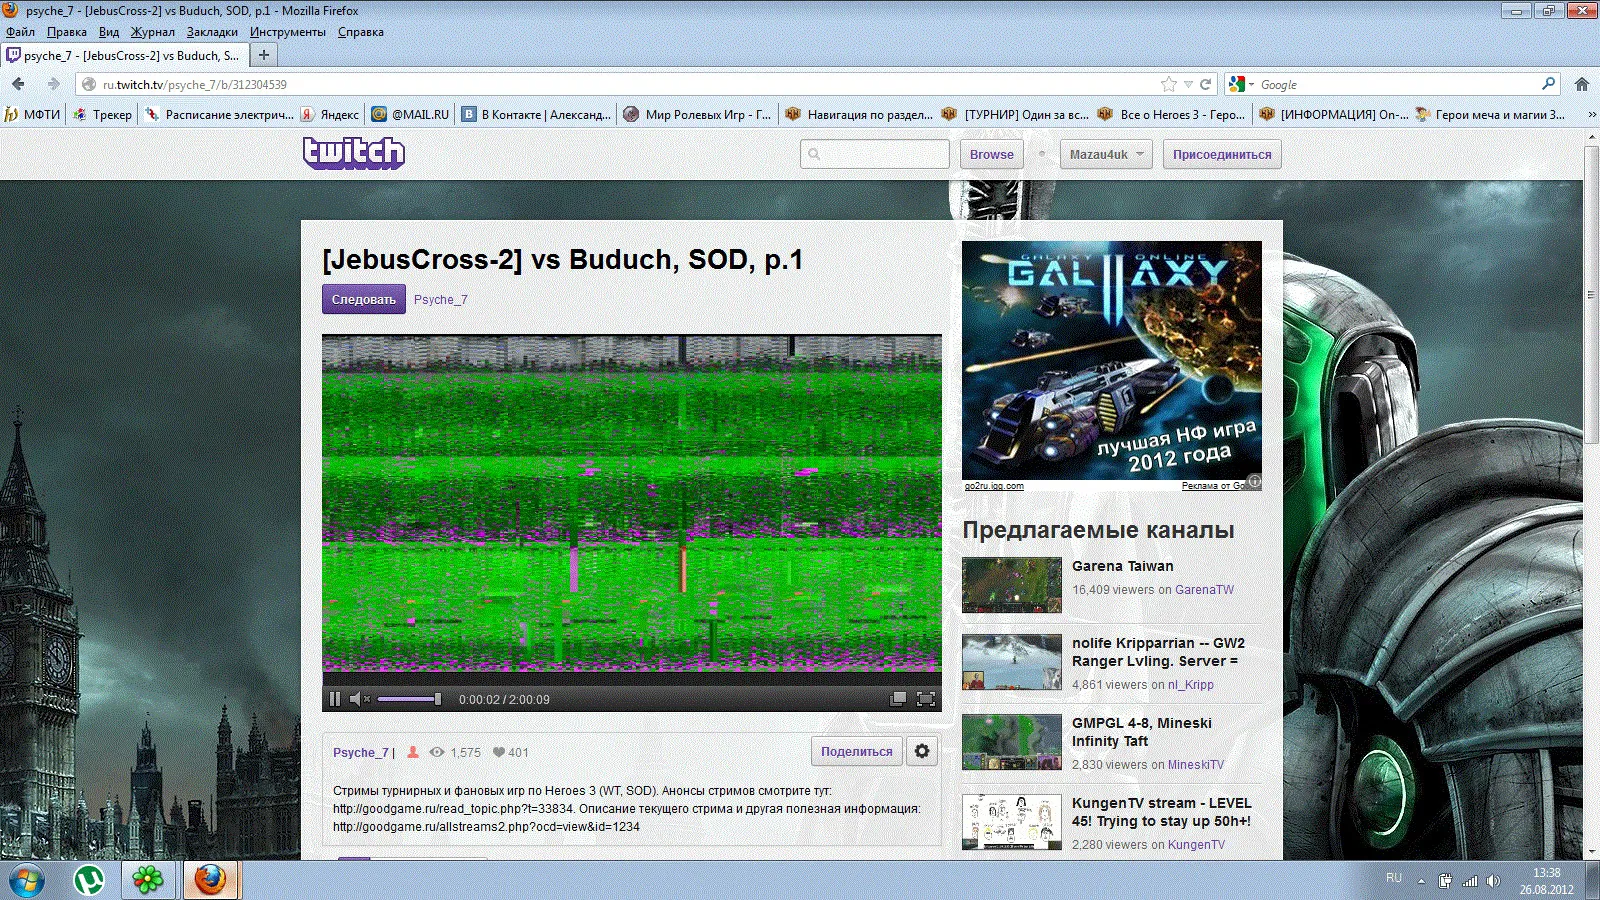Screen dimensions: 1600x900
Task: Open the Вид menu
Action: click(x=109, y=32)
